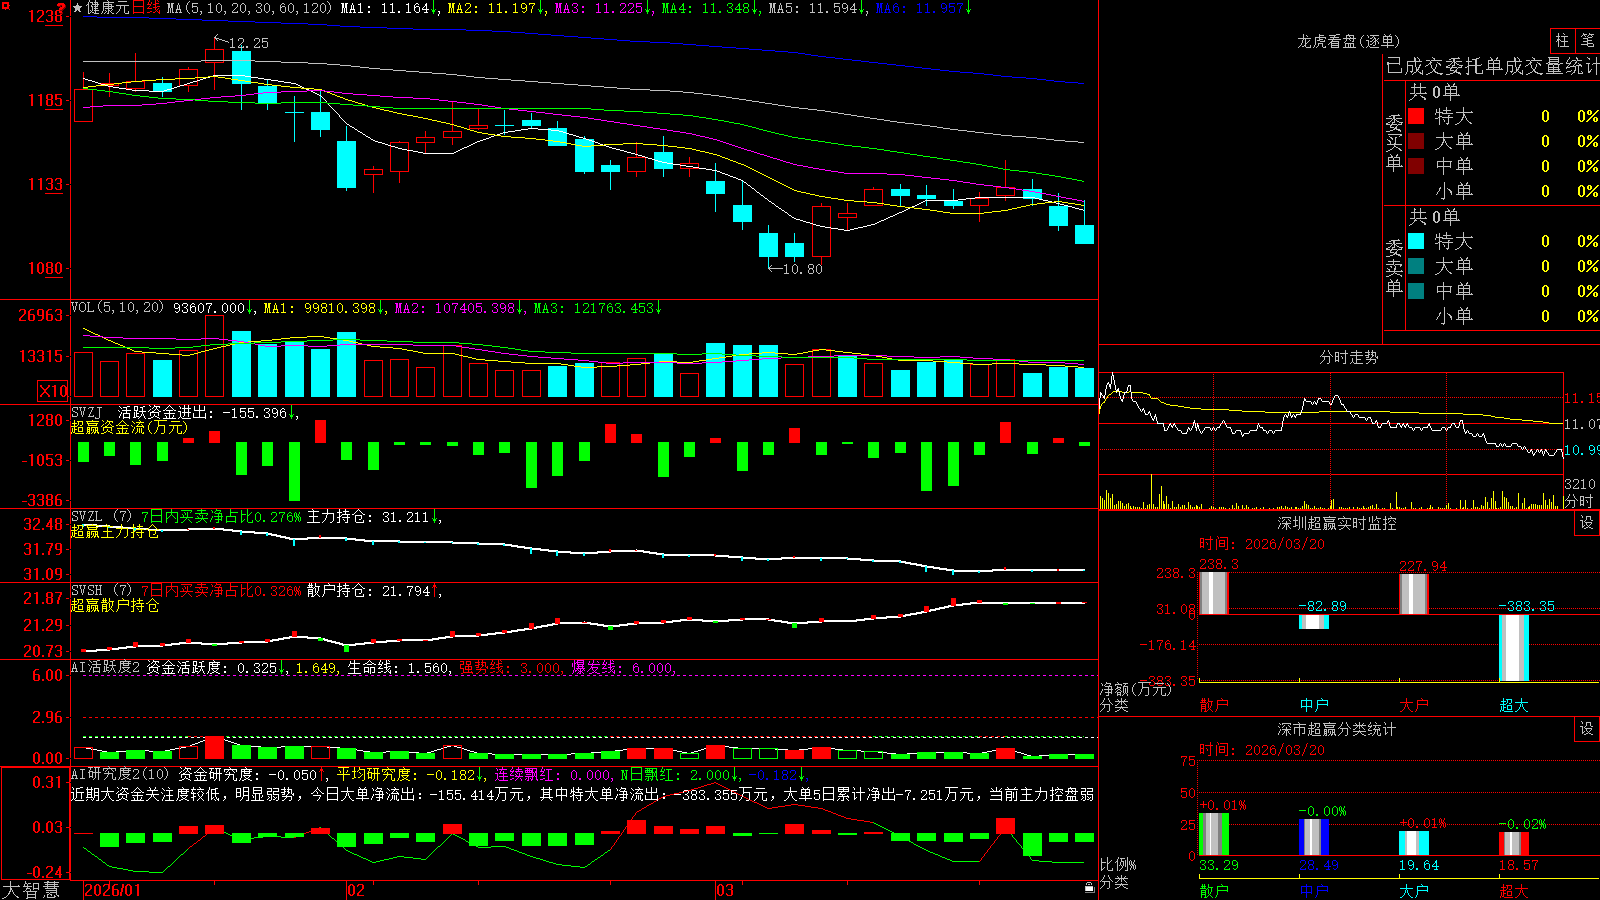Open 设 settings for 深圳超赢实时监控
Viewport: 1600px width, 900px height.
(1587, 523)
